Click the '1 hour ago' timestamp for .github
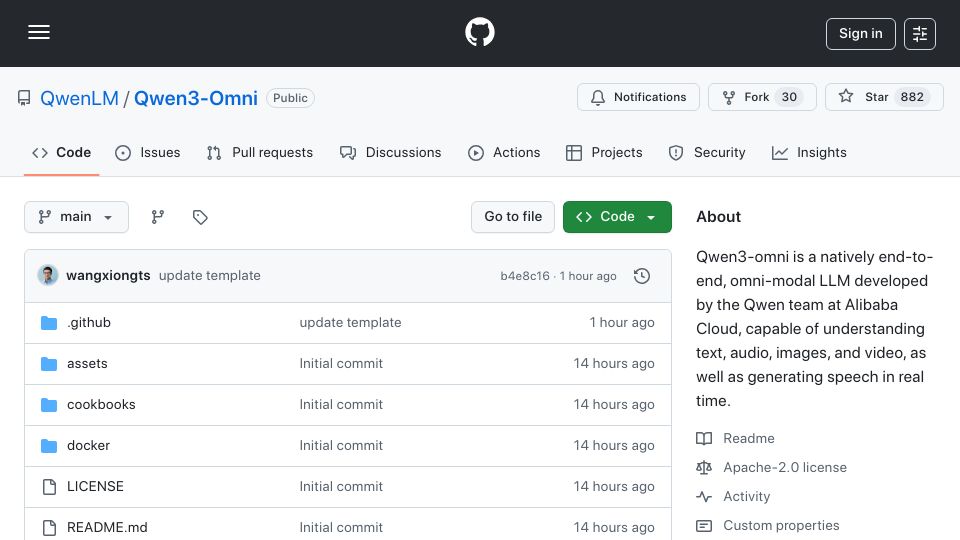This screenshot has height=540, width=960. pos(621,323)
